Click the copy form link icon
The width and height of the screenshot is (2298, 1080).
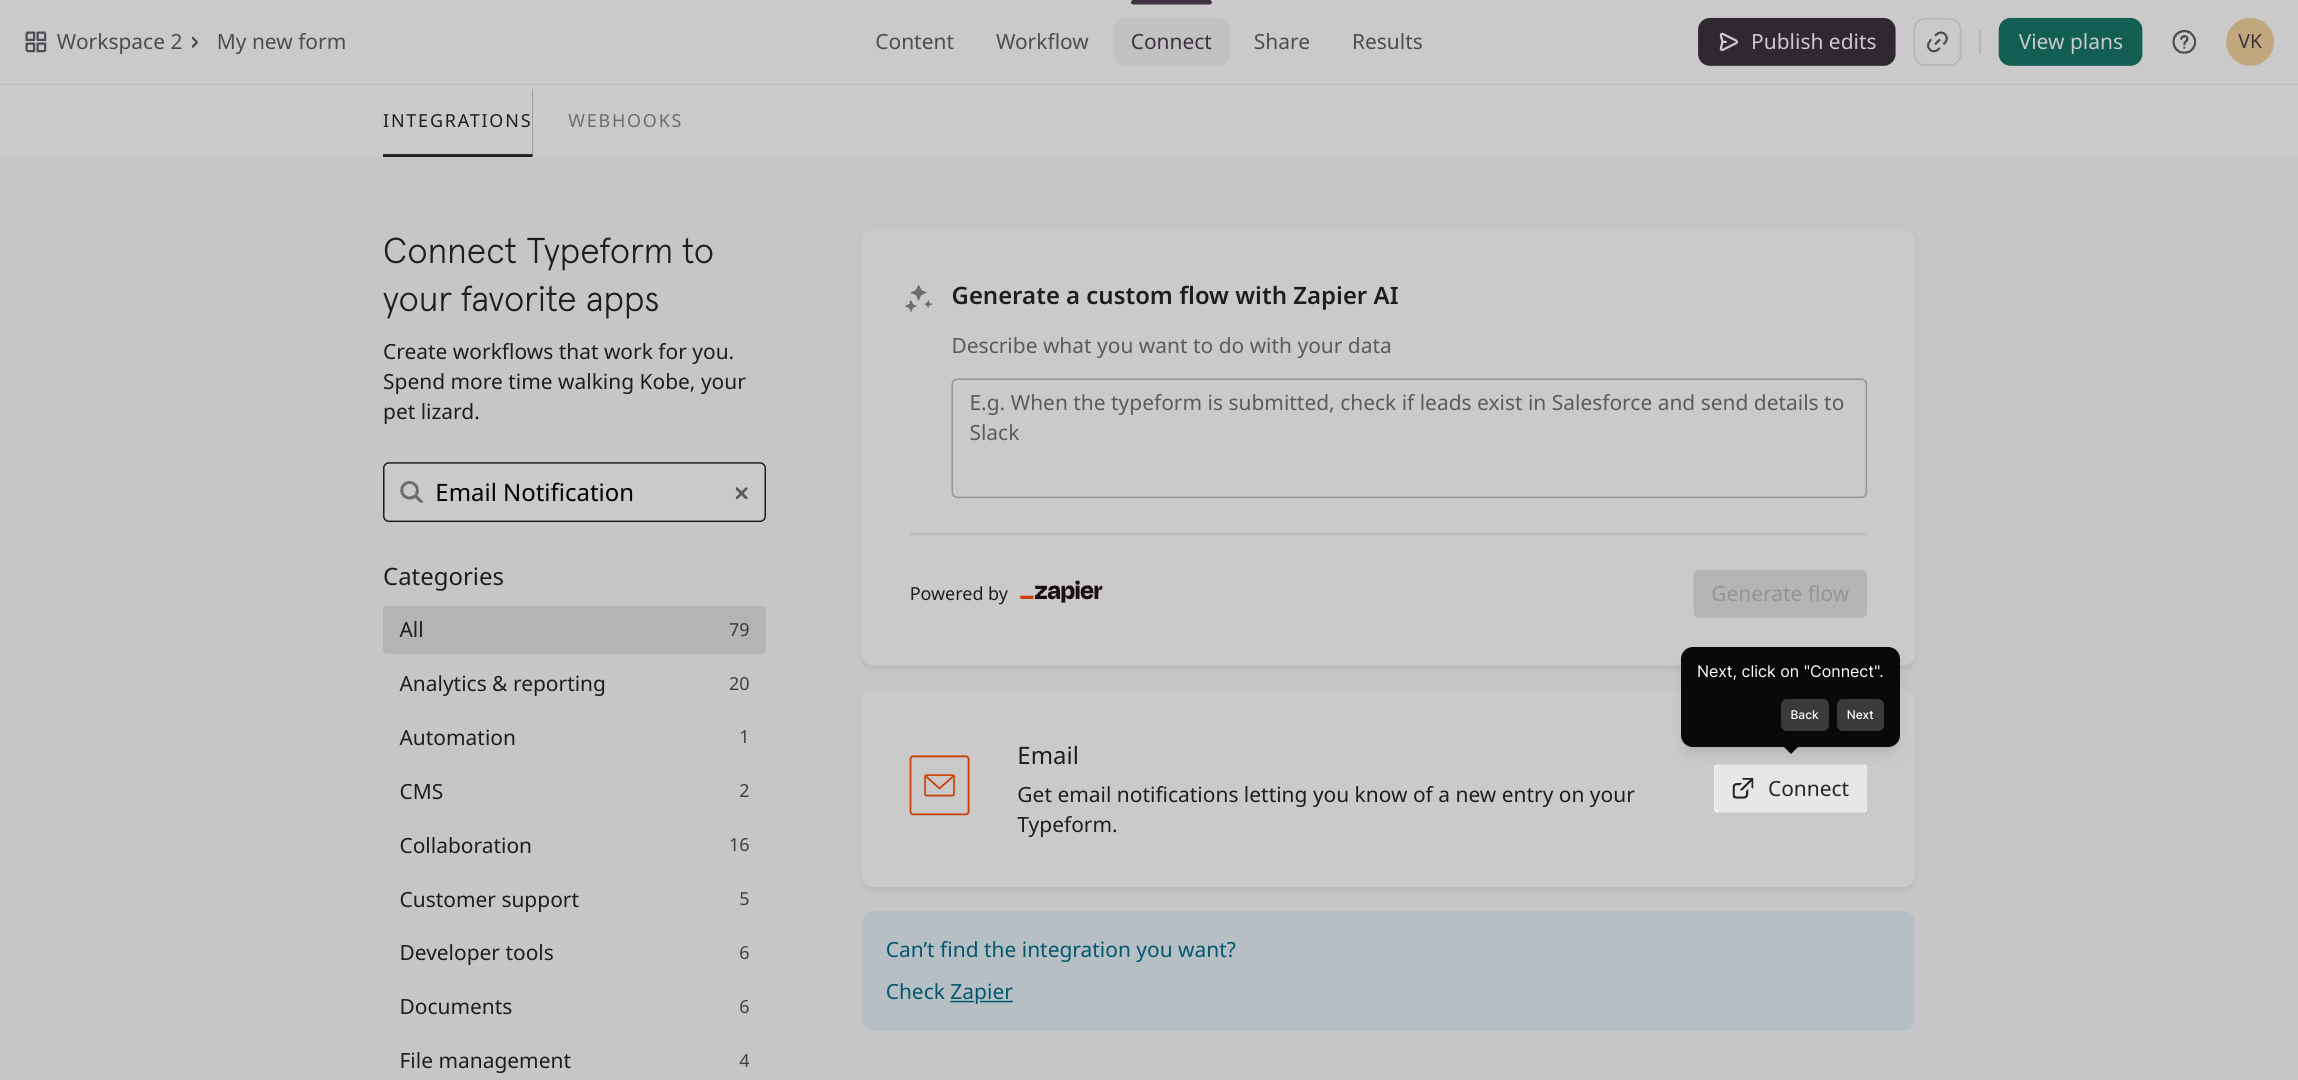[x=1937, y=42]
